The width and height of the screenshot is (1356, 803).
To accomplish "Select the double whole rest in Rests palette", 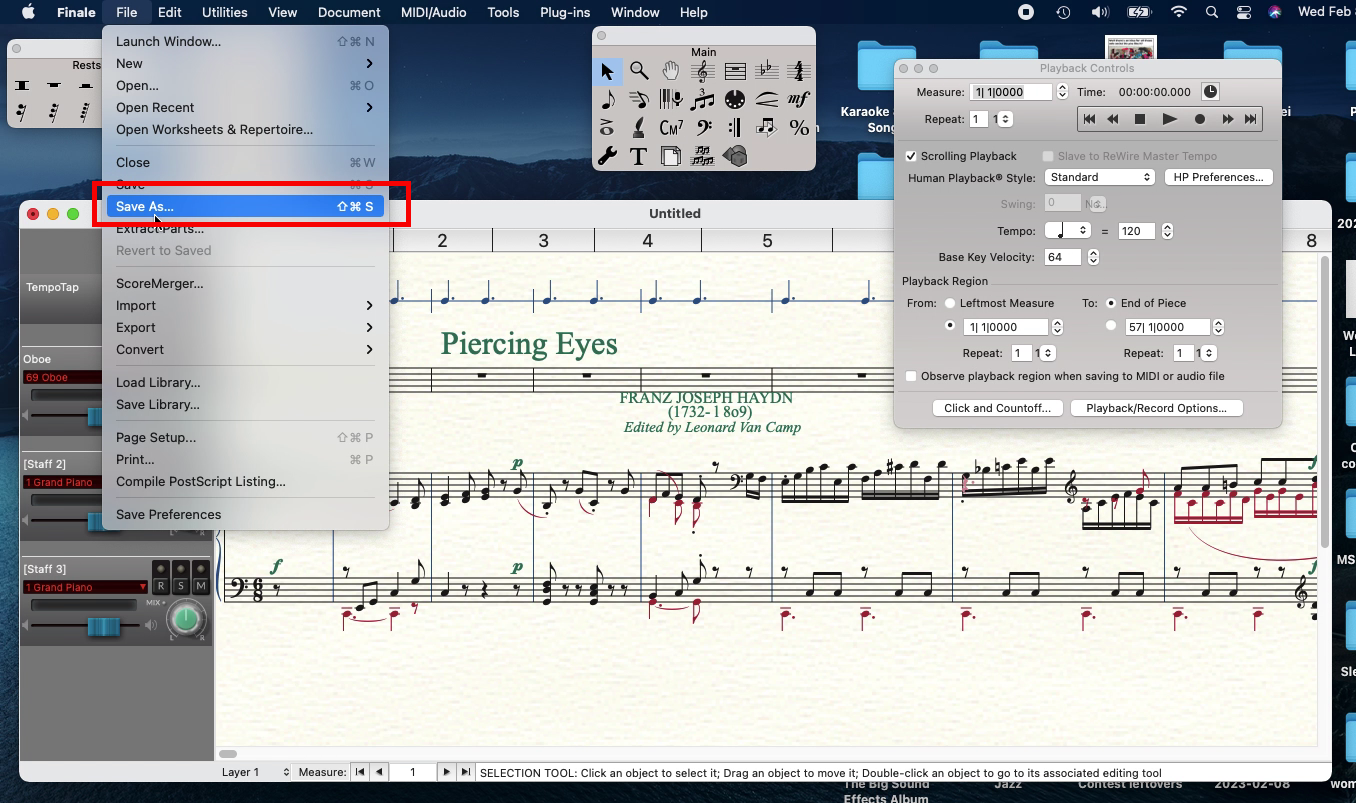I will coord(23,86).
